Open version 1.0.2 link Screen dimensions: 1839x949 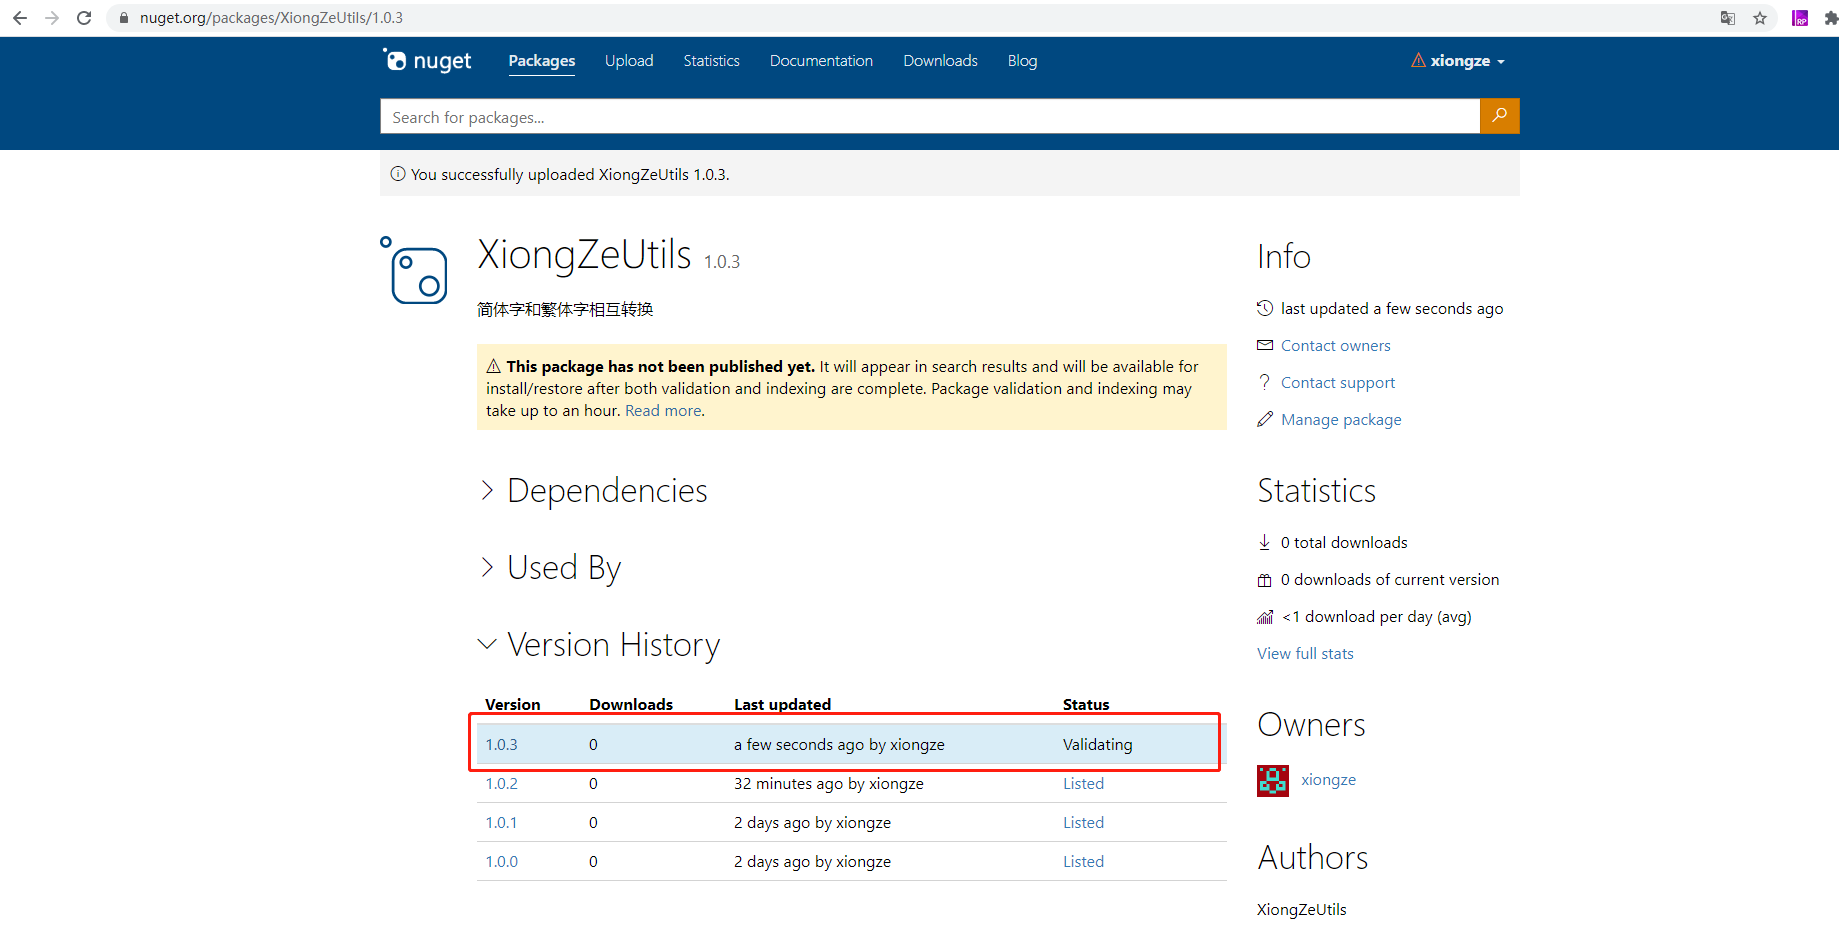pos(502,783)
